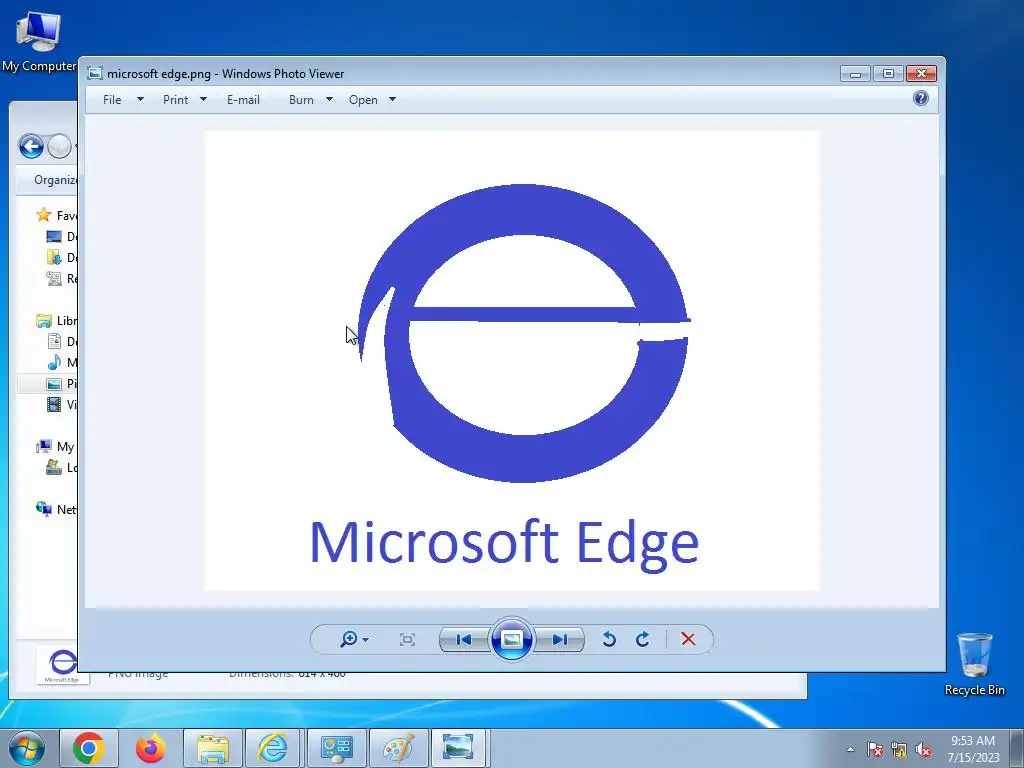Expand the Open dropdown arrow
The height and width of the screenshot is (768, 1024).
(392, 99)
